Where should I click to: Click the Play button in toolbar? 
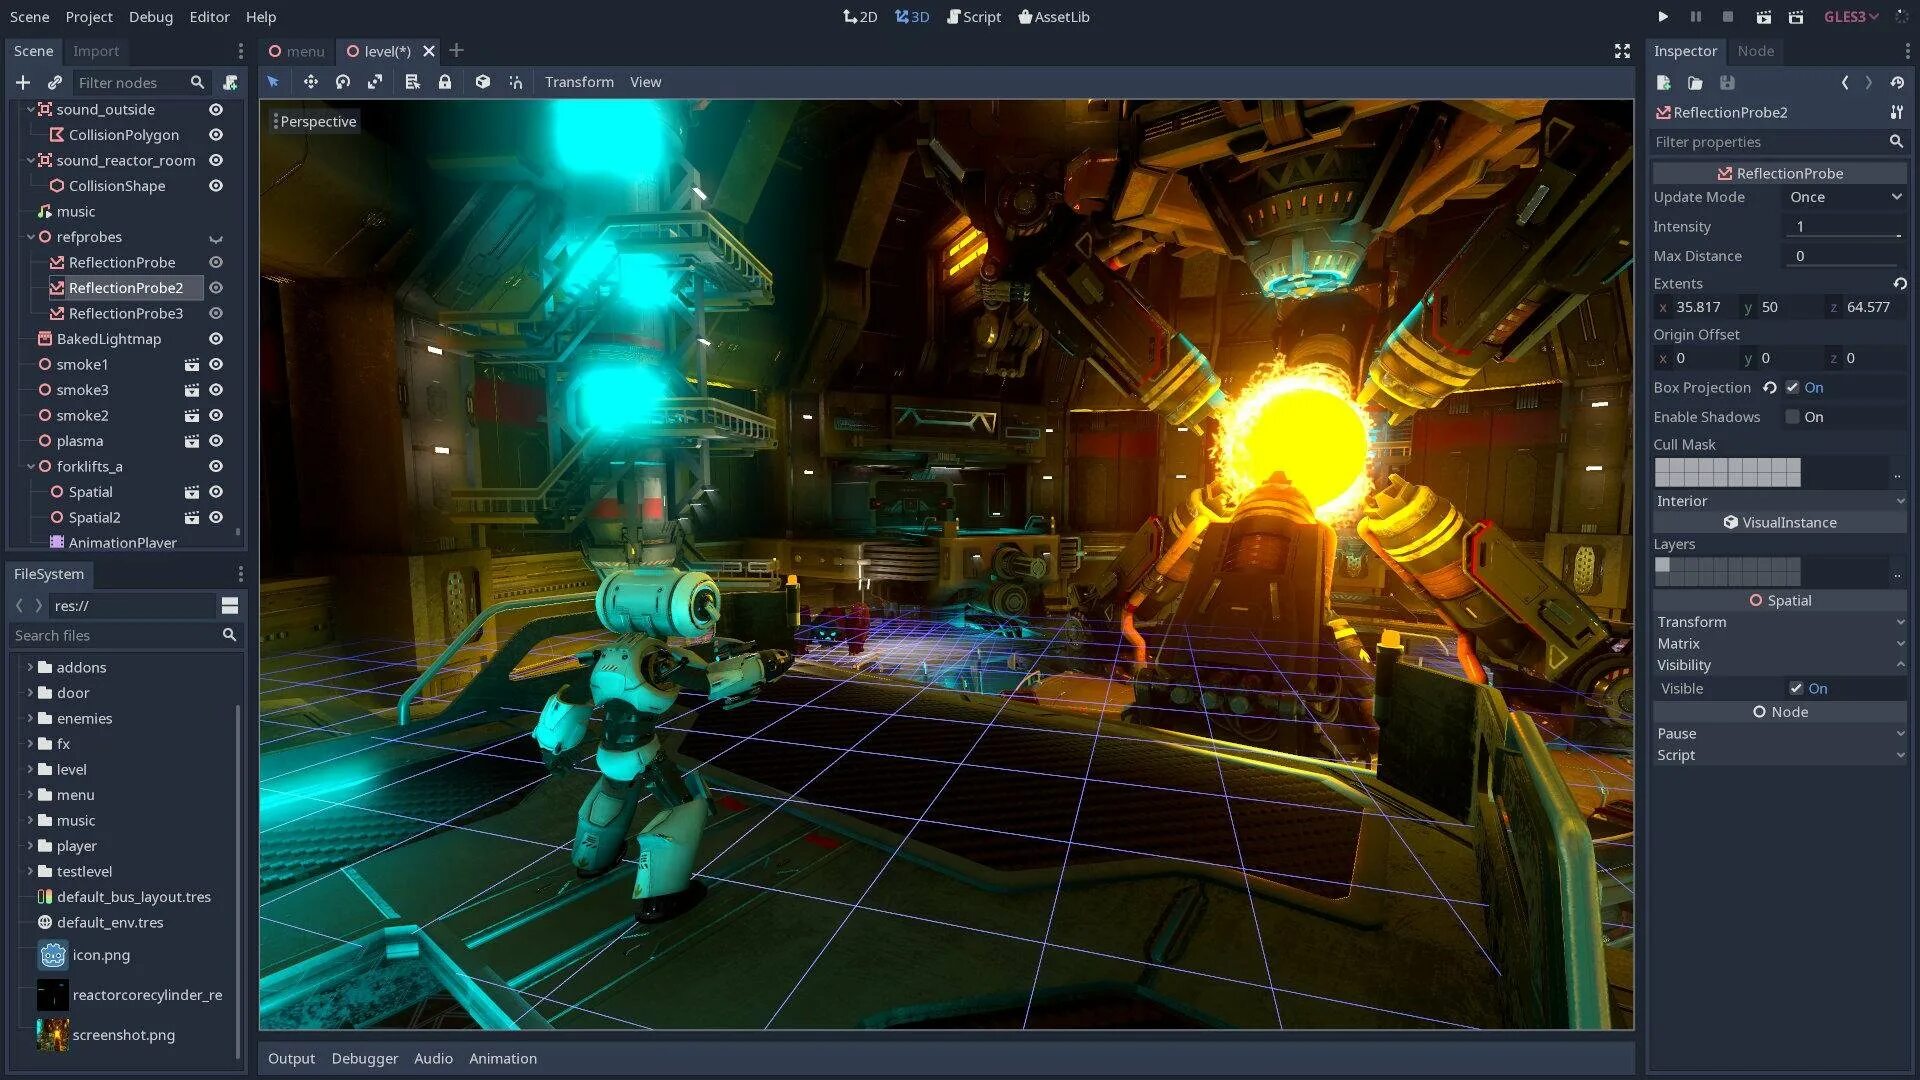1662,17
